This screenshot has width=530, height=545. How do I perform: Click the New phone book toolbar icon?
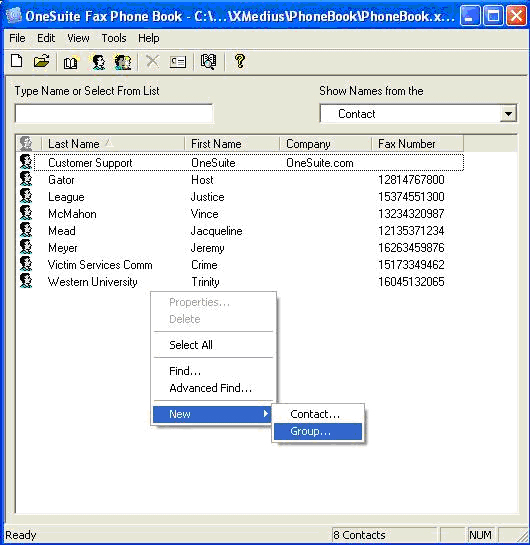(17, 62)
